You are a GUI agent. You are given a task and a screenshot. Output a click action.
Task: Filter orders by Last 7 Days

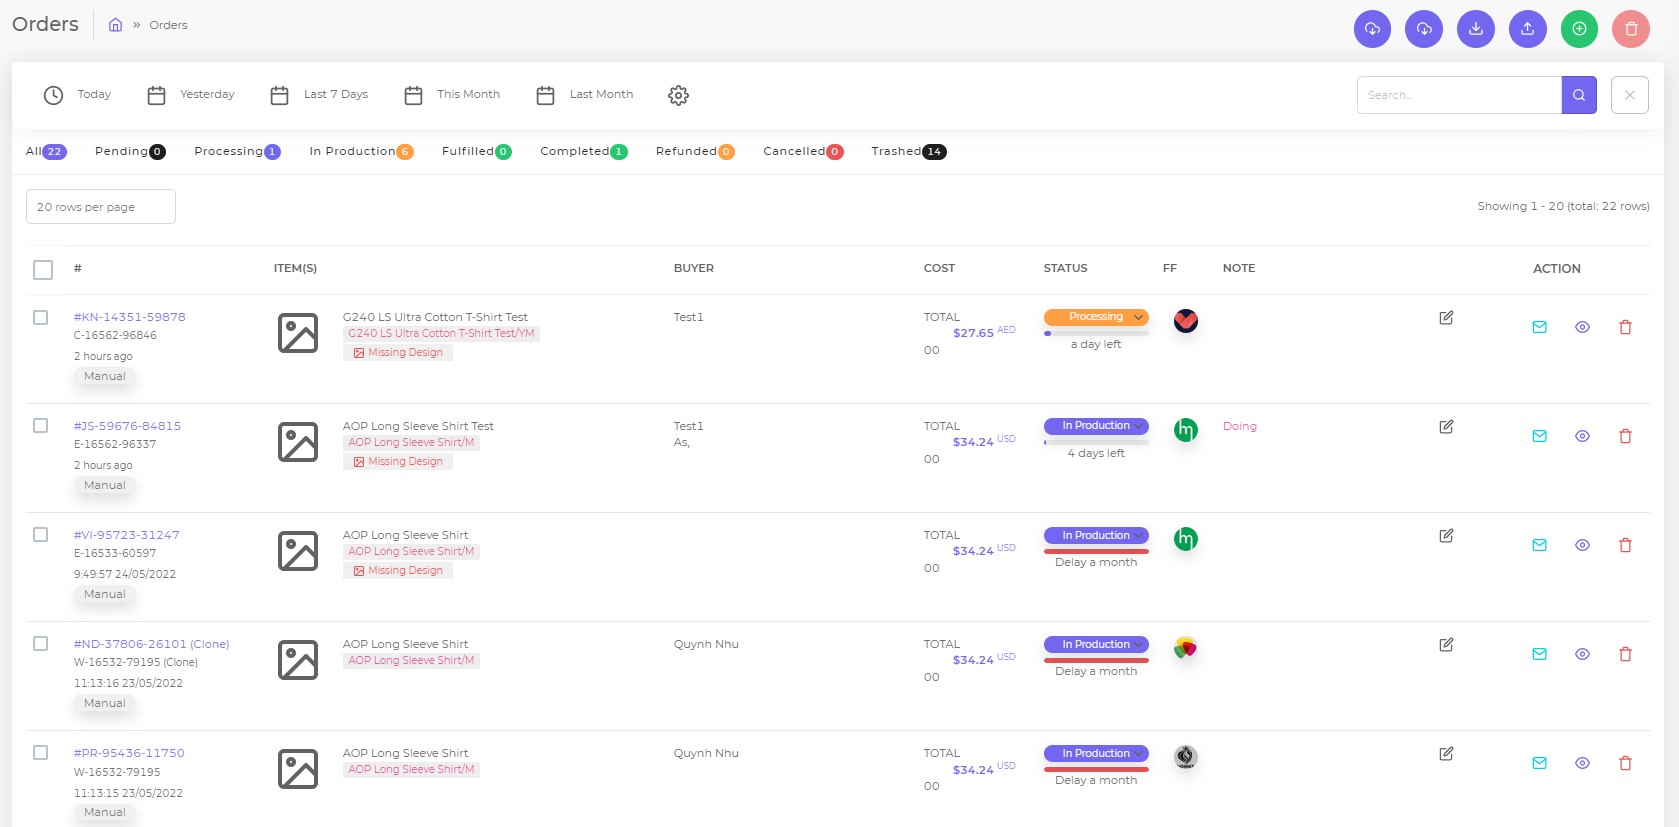point(319,95)
